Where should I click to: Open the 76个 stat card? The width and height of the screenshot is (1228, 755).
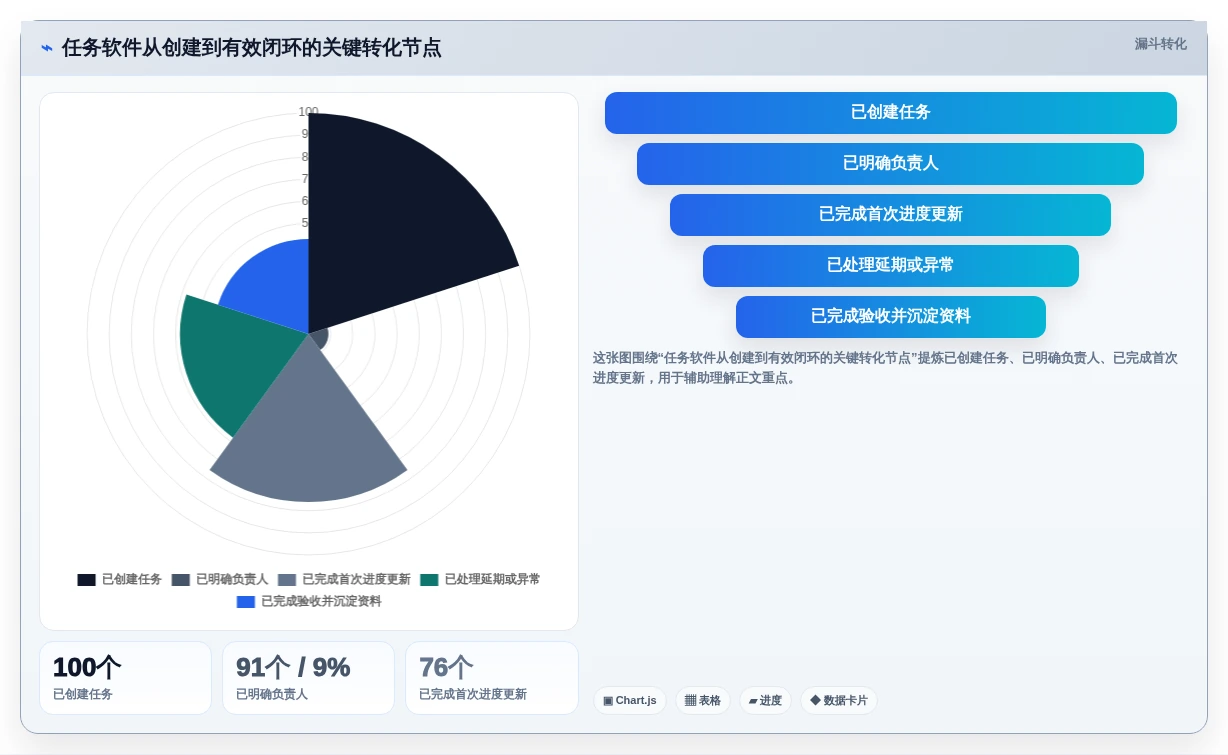tap(491, 678)
